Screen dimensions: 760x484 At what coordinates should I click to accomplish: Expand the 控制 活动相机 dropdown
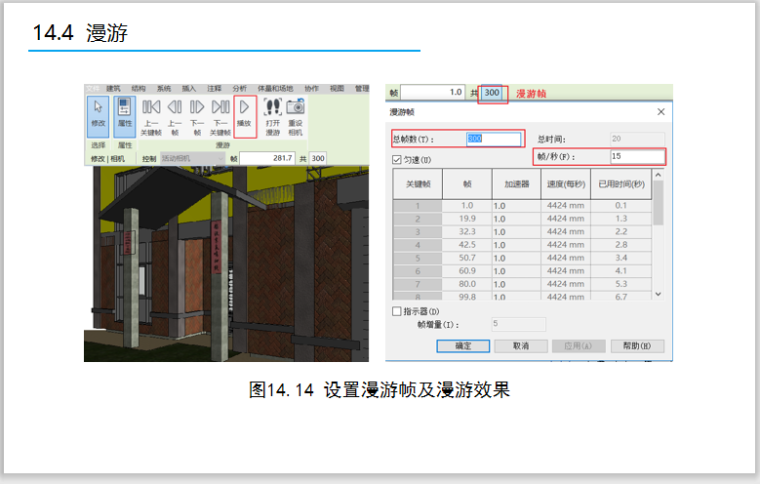[x=190, y=158]
